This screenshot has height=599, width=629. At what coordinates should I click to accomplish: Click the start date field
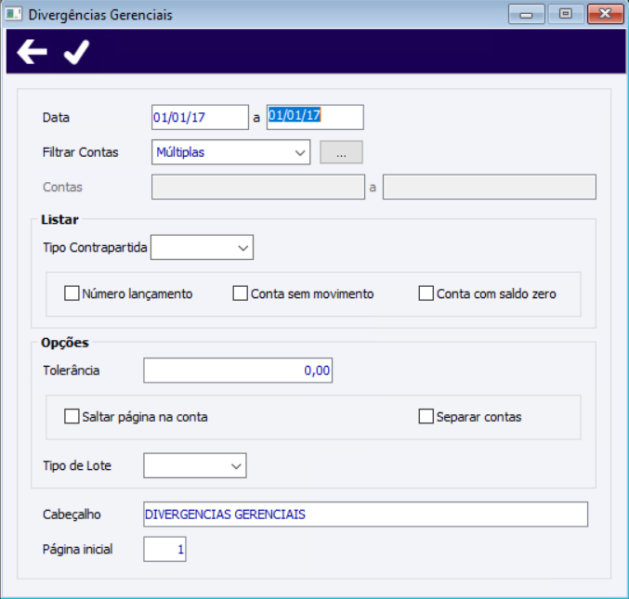tap(200, 117)
